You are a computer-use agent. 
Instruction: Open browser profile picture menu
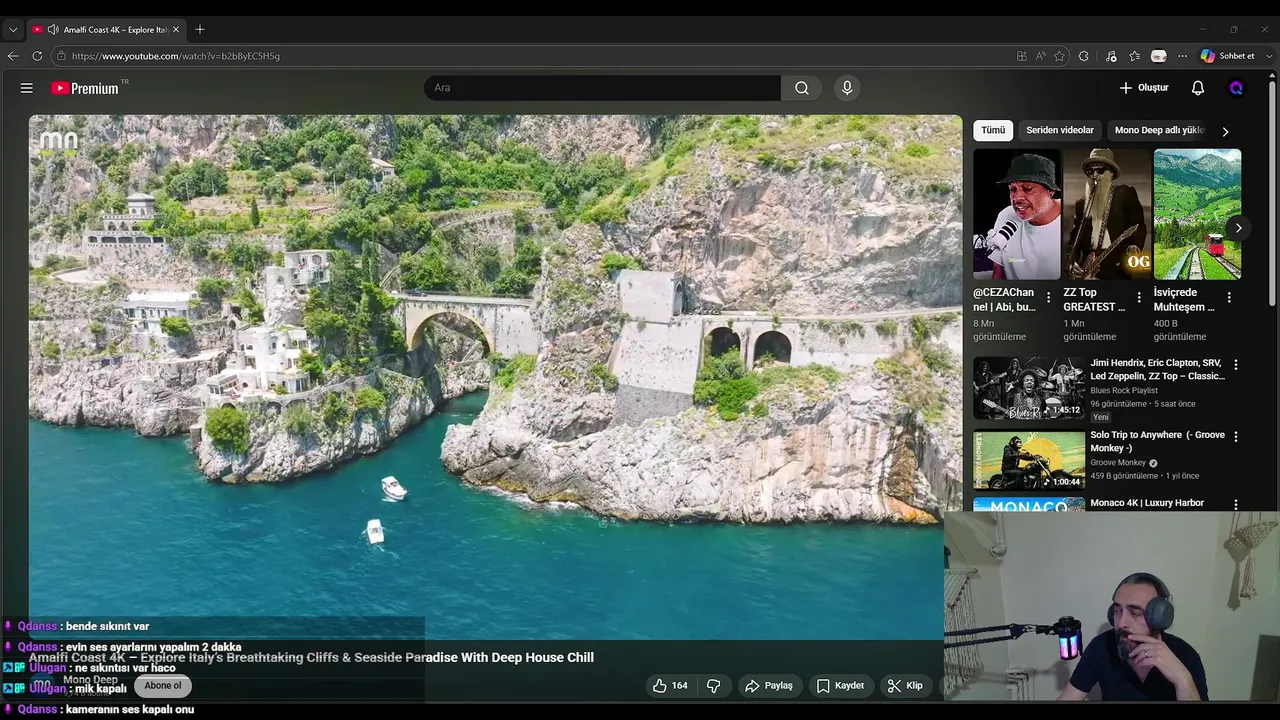1158,56
